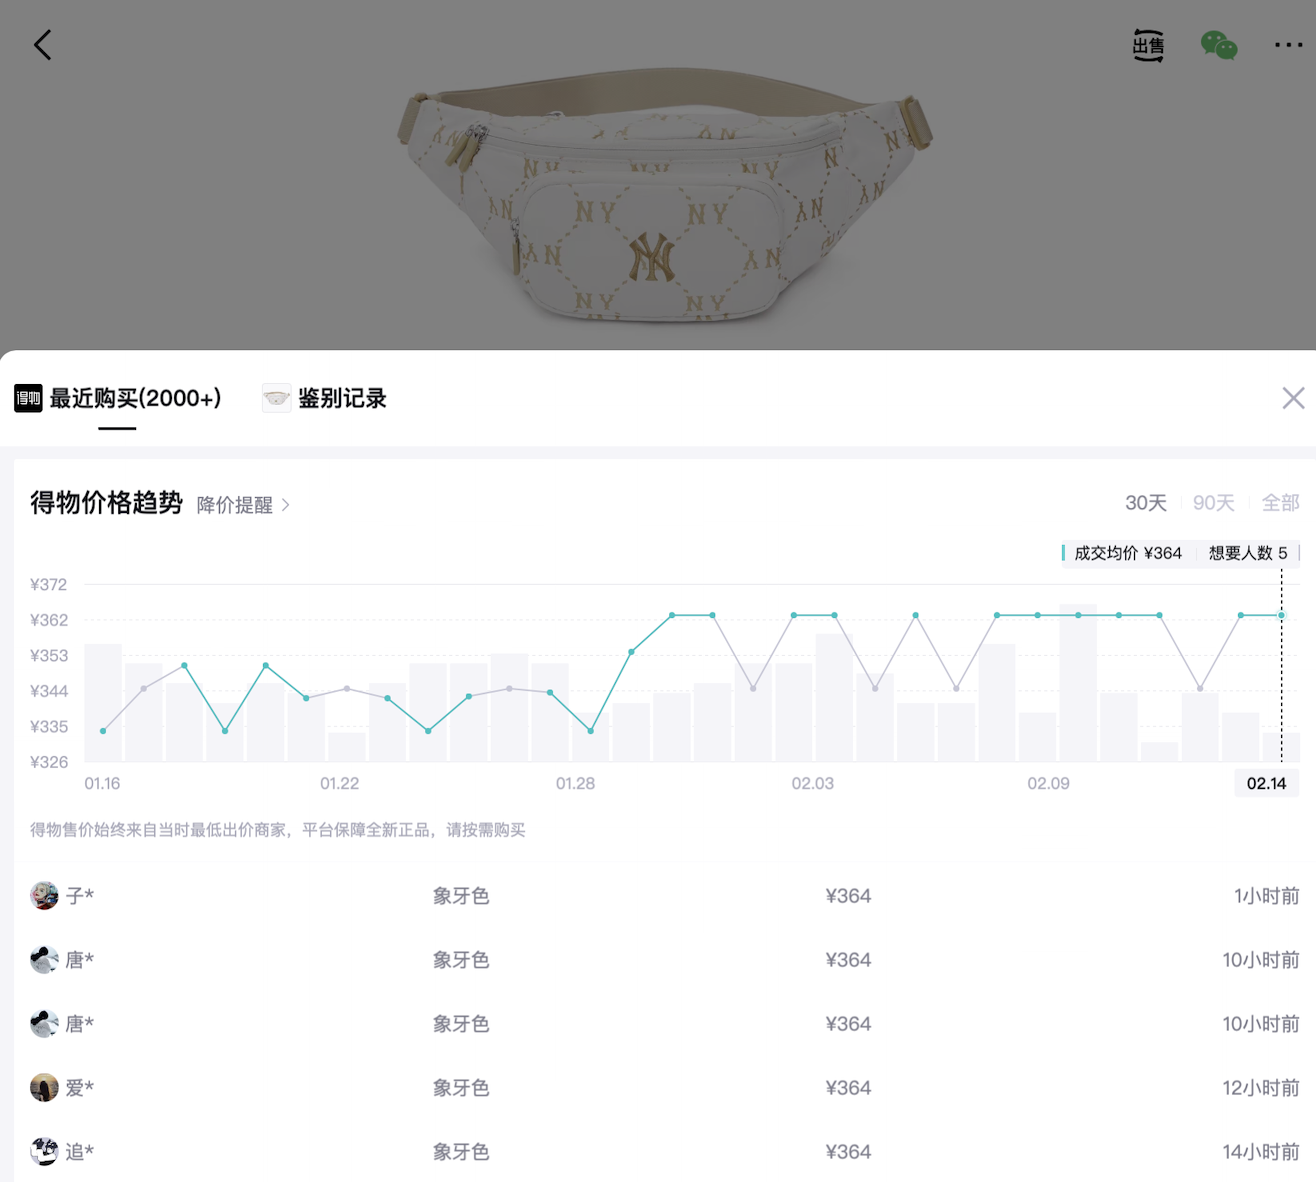Viewport: 1316px width, 1182px height.
Task: Open the three-dot more menu
Action: click(1288, 45)
